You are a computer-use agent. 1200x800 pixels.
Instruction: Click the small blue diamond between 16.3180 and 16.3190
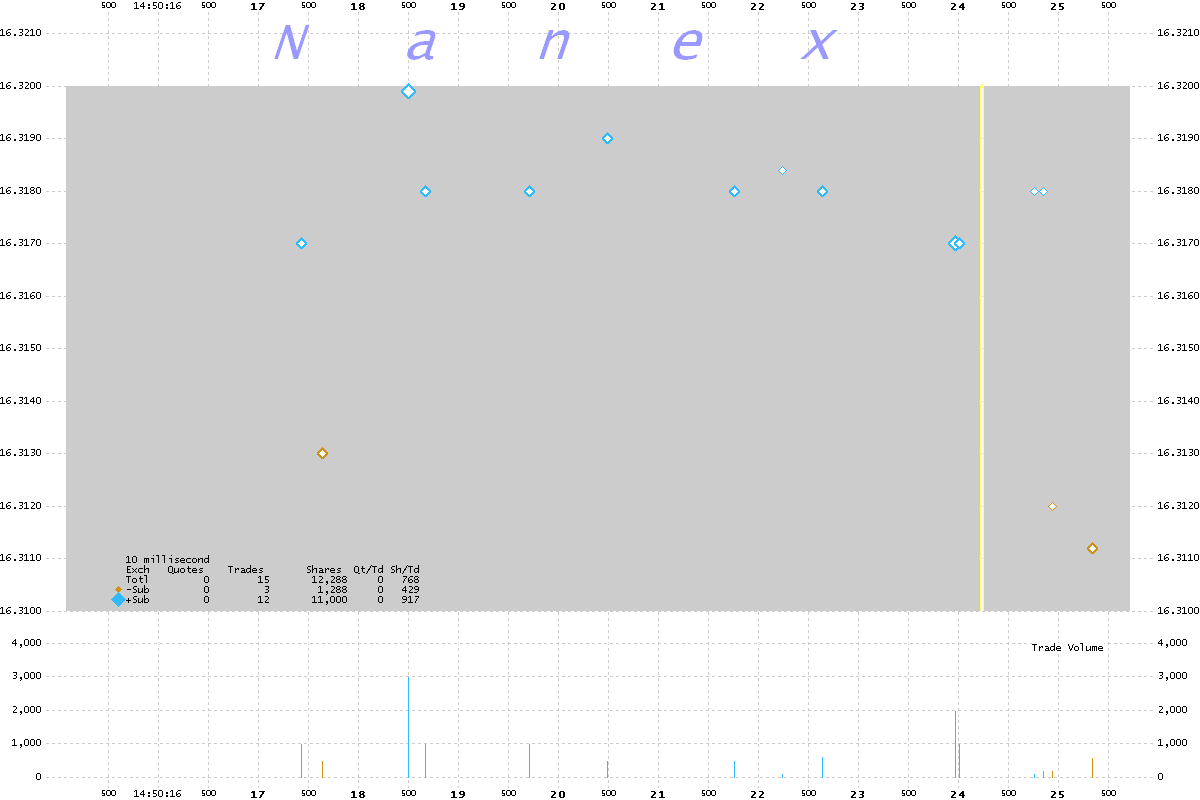782,170
